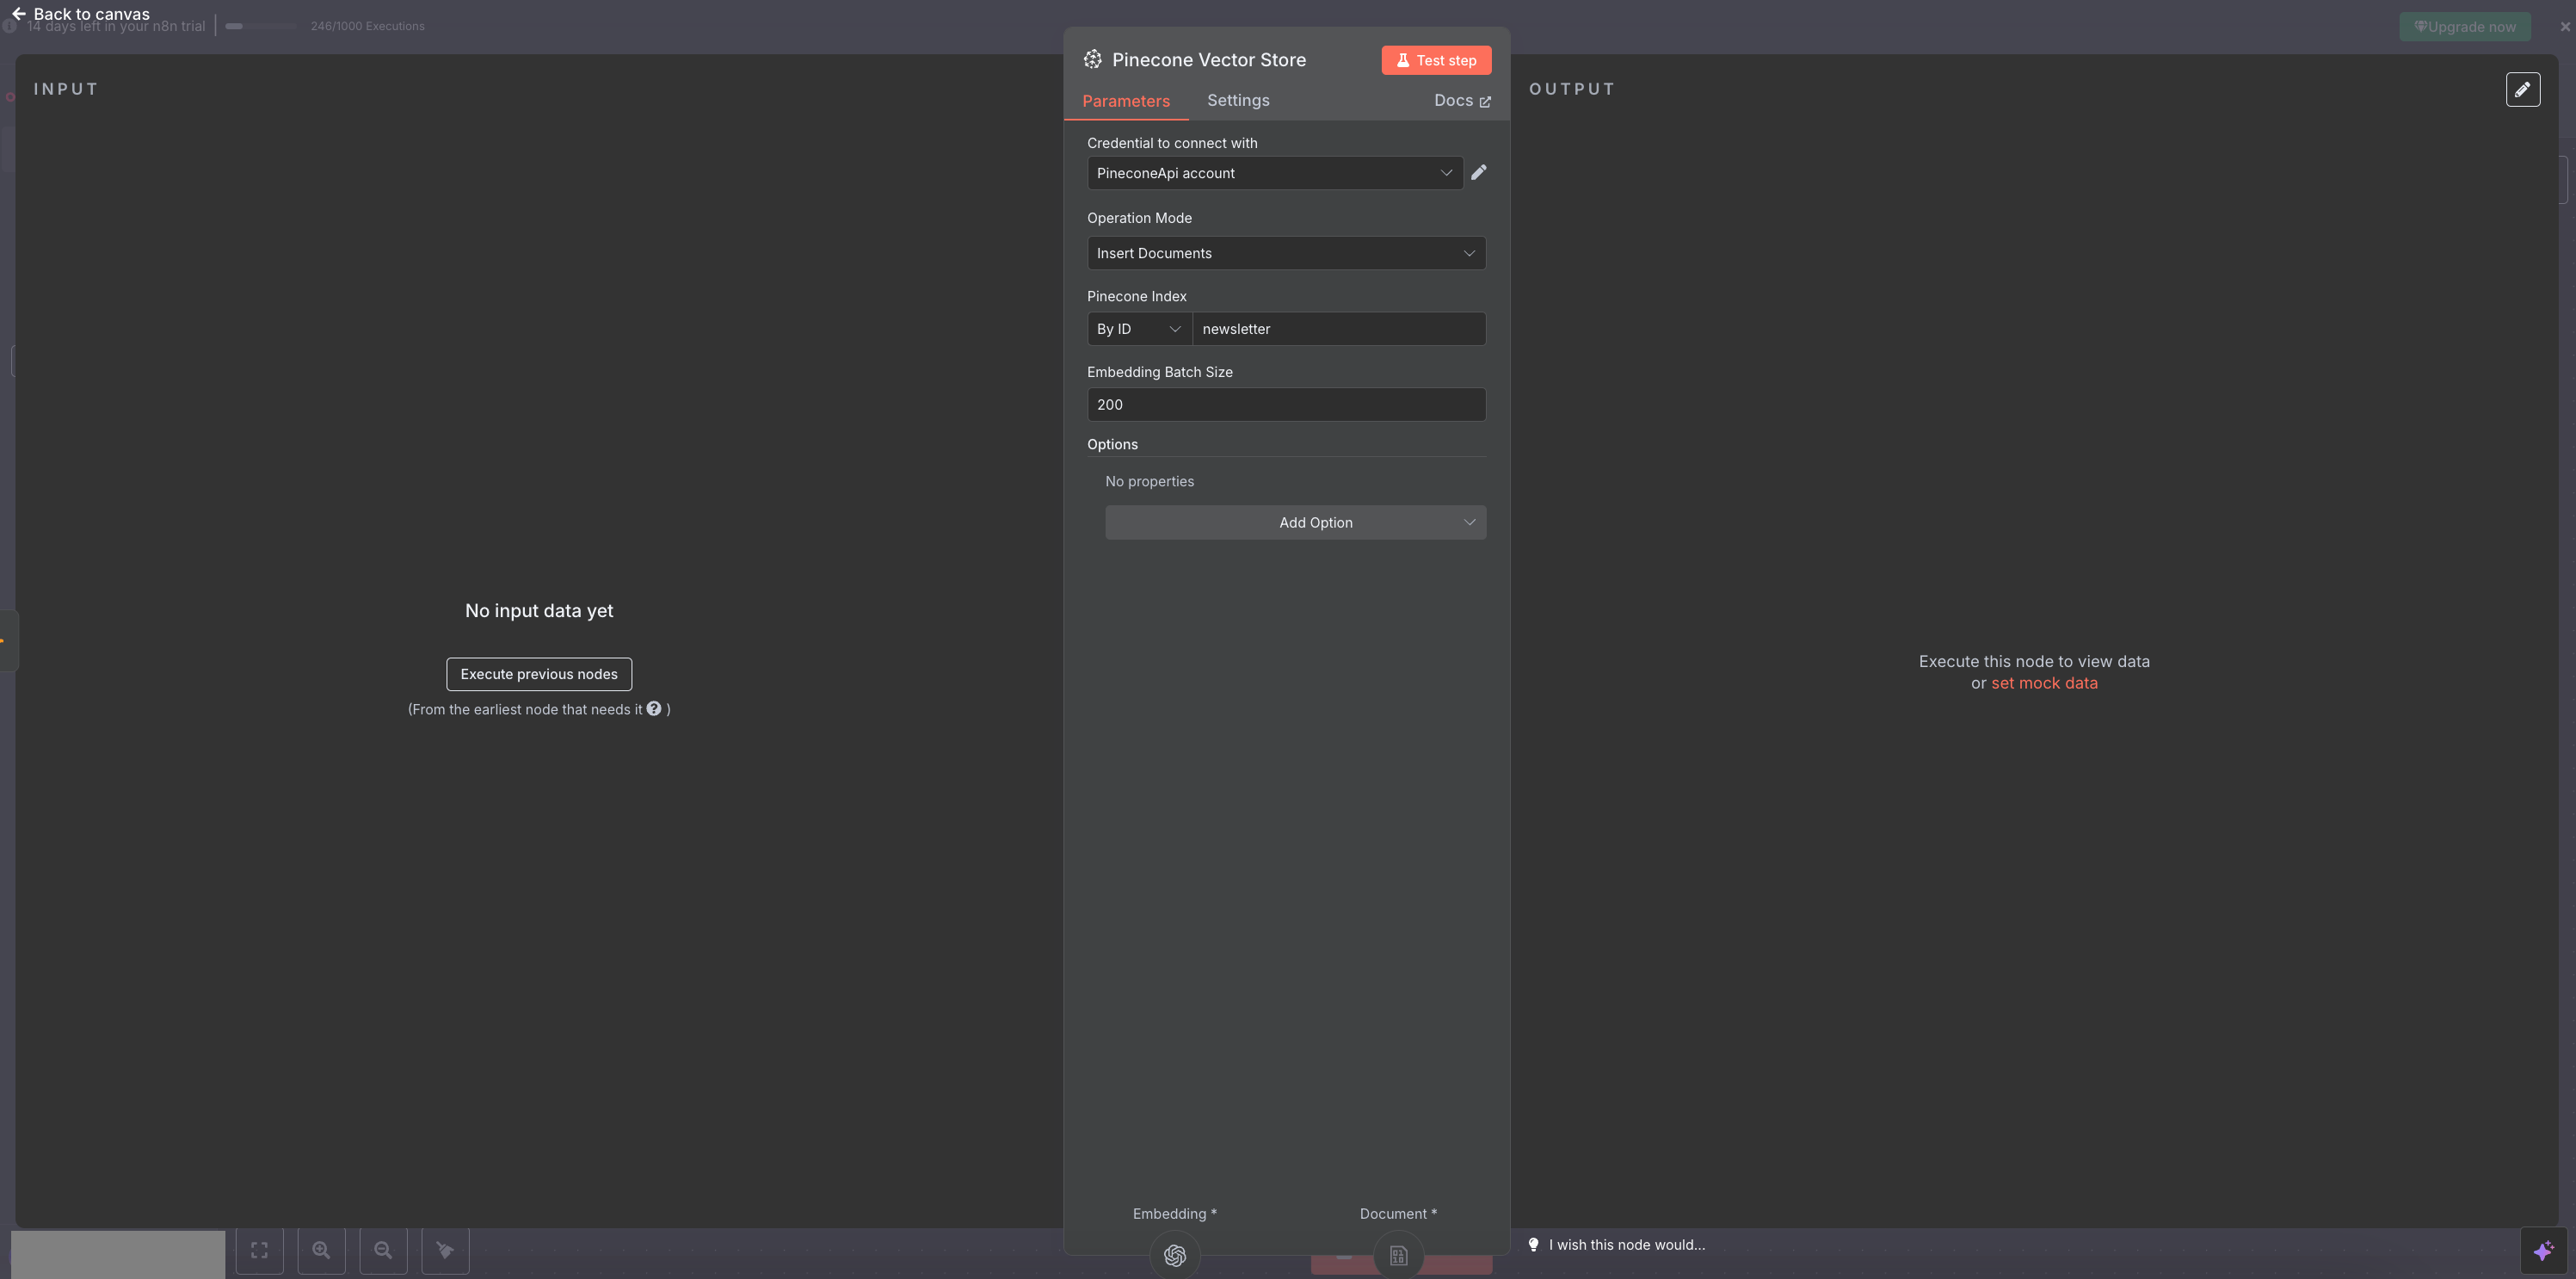Click the fit to view canvas icon
The image size is (2576, 1279).
260,1250
